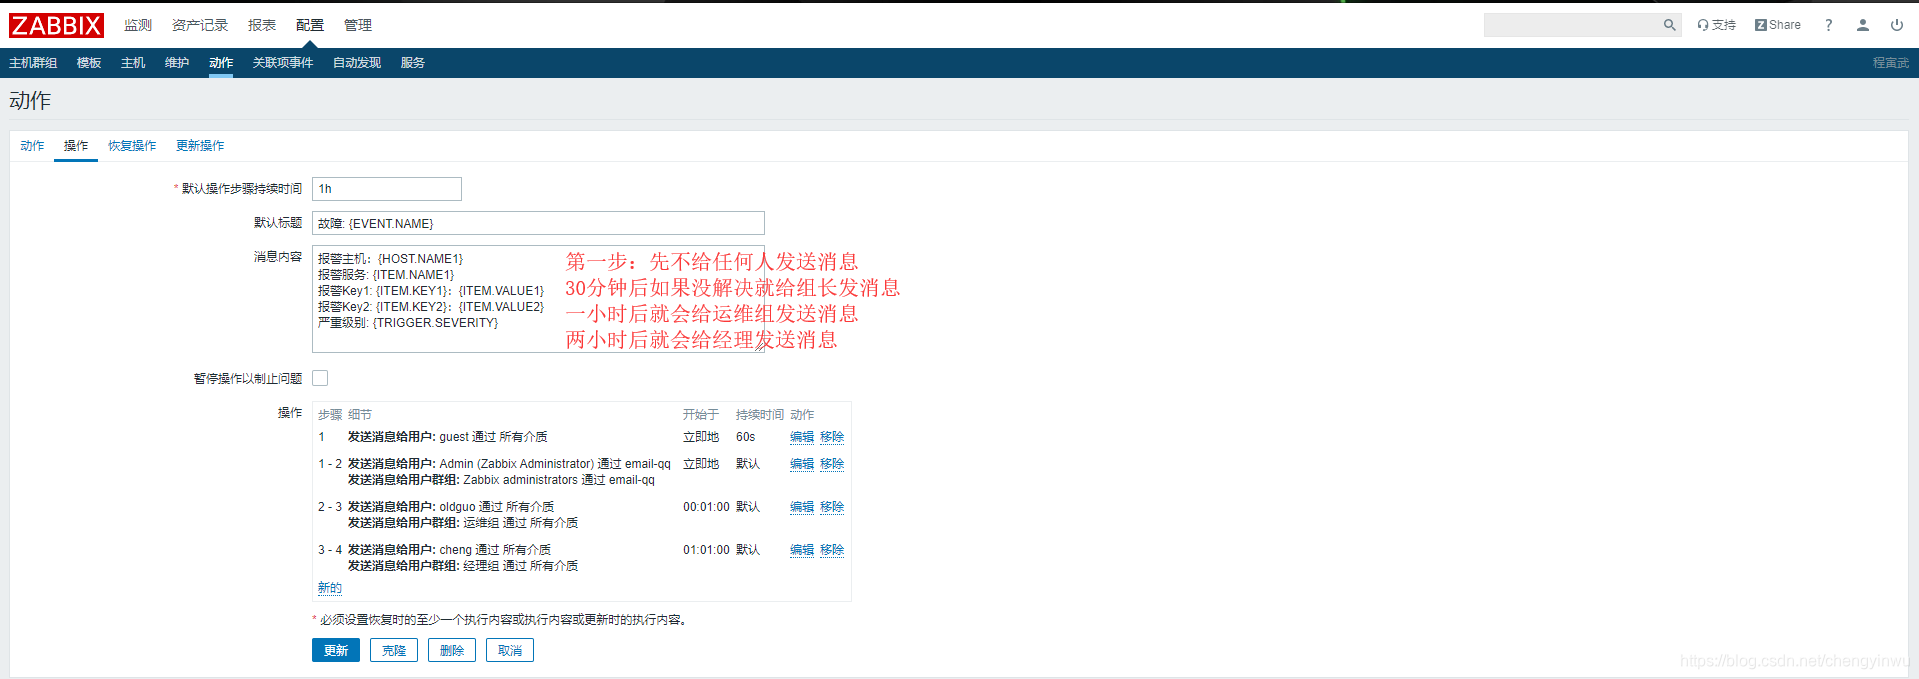This screenshot has height=679, width=1919.
Task: Go to 模板 submenu
Action: 89,63
